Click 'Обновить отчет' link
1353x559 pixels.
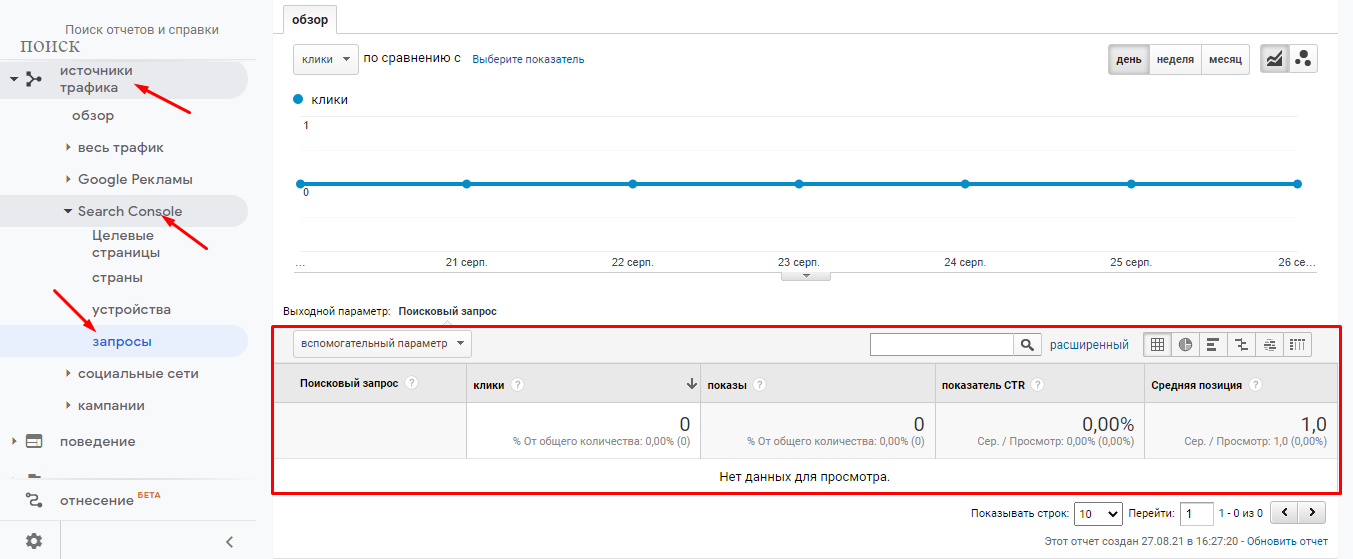tap(1287, 542)
